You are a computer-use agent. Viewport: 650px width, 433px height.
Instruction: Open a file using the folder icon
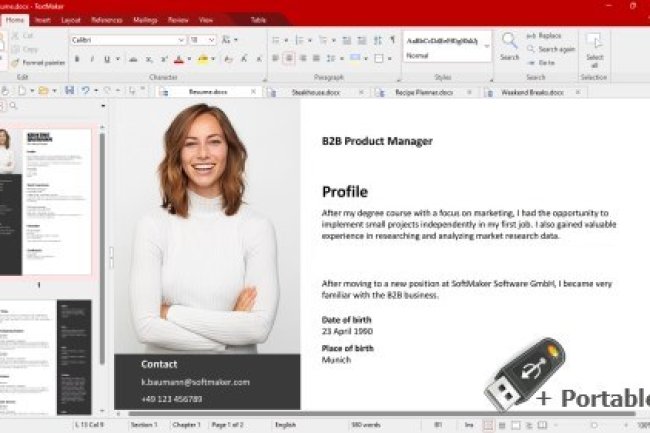tap(43, 90)
